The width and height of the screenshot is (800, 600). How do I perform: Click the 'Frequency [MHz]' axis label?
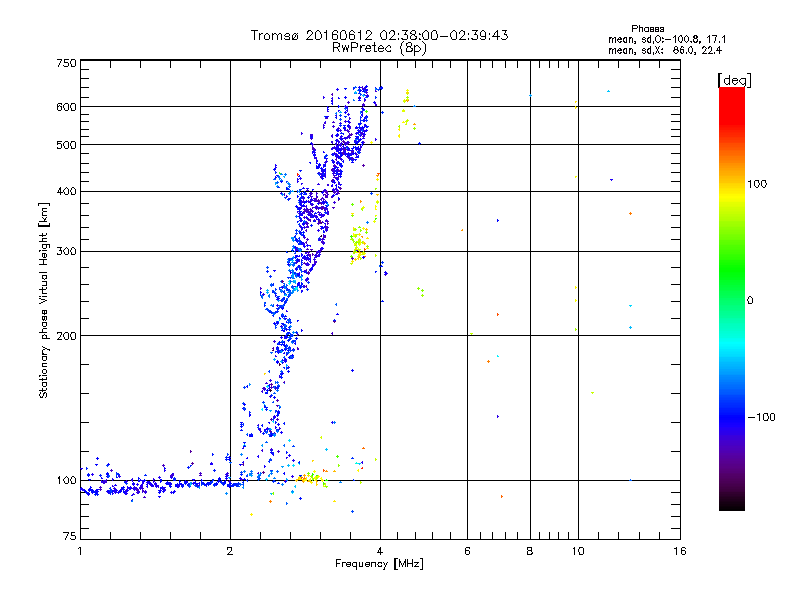(x=379, y=564)
